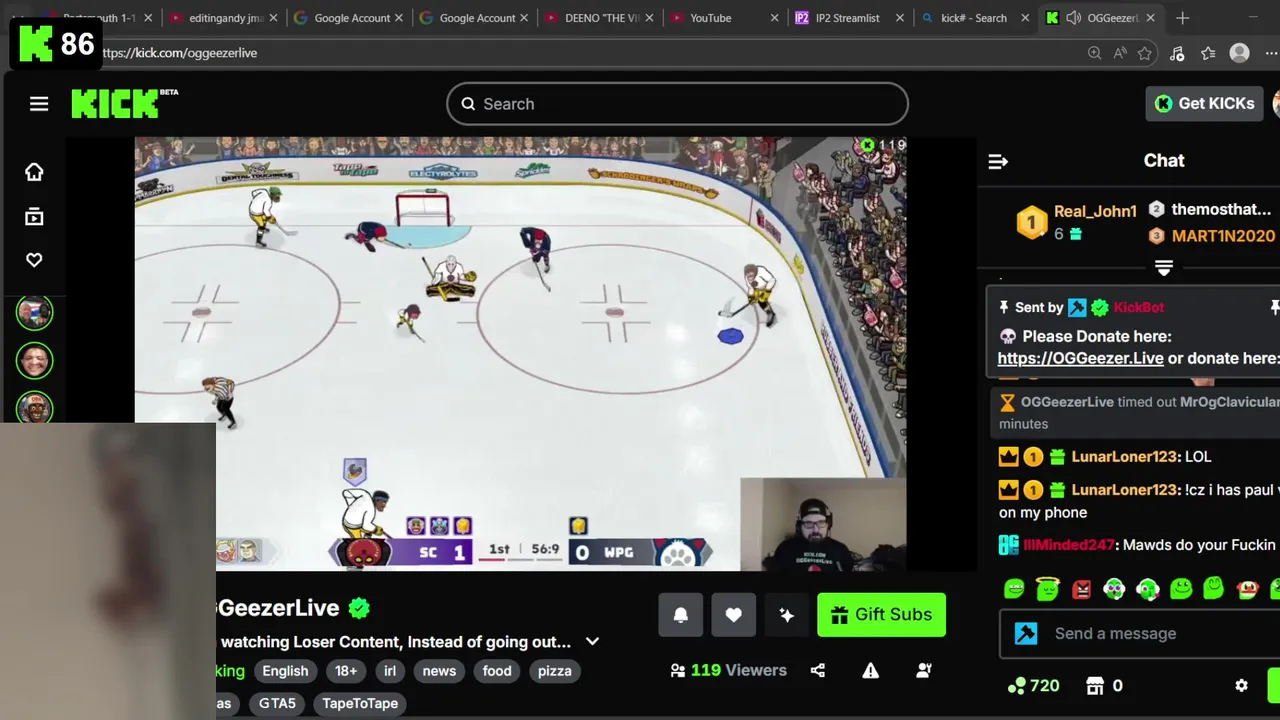
Task: Open Following heart icon in sidebar
Action: 34,260
